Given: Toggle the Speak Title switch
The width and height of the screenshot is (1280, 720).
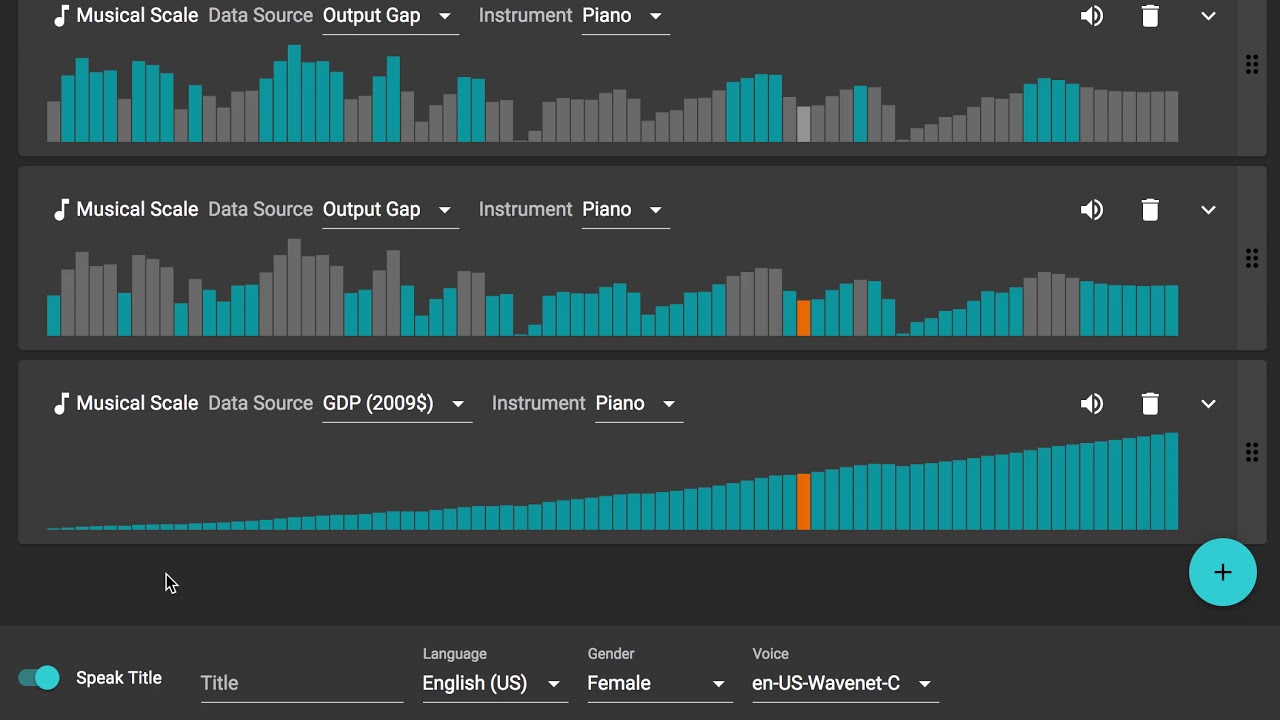Looking at the screenshot, I should (x=39, y=678).
